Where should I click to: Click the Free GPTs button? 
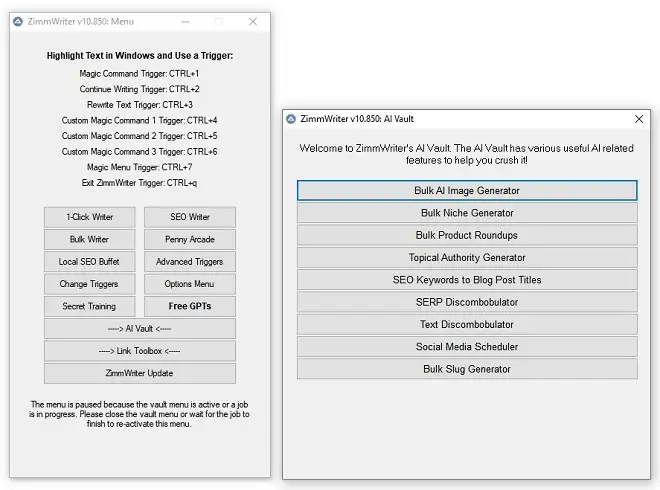(x=190, y=306)
